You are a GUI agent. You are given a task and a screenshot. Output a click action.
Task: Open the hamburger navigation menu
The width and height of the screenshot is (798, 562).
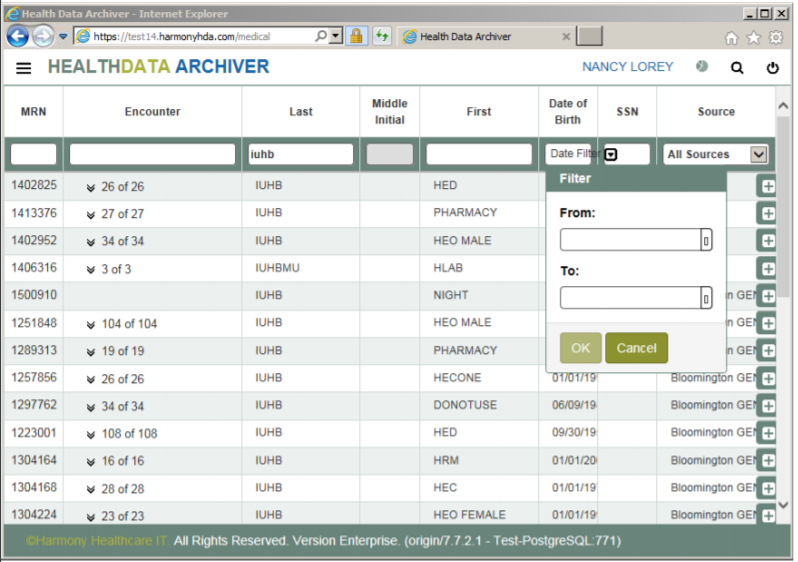coord(23,68)
